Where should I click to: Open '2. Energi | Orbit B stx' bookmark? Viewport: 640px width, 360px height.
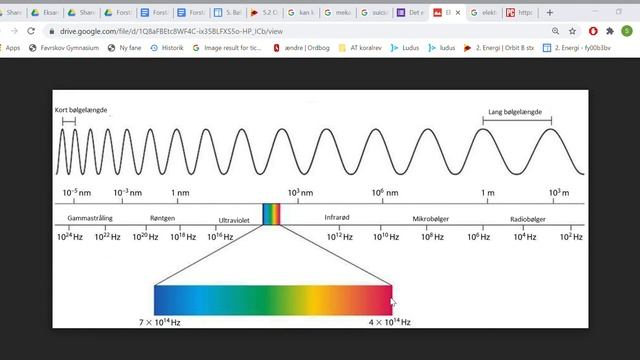coord(499,48)
